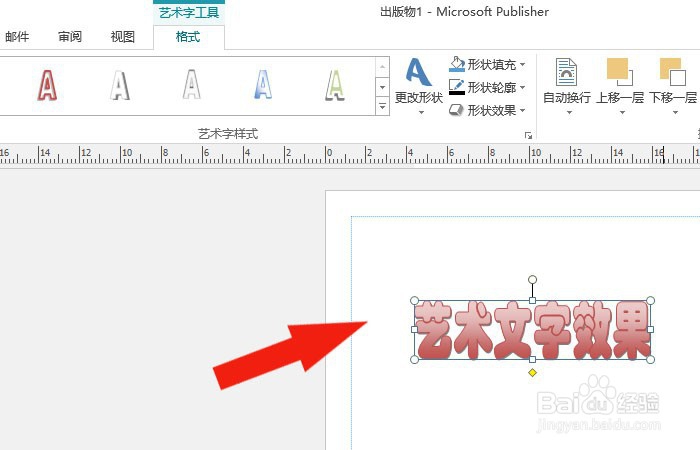Open the 下移一层 dropdown arrow

(x=675, y=112)
